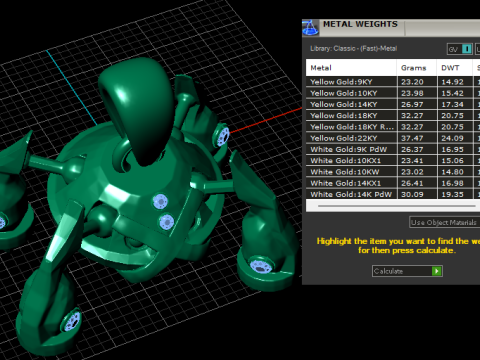
Task: Toggle the GV switch
Action: (460, 49)
